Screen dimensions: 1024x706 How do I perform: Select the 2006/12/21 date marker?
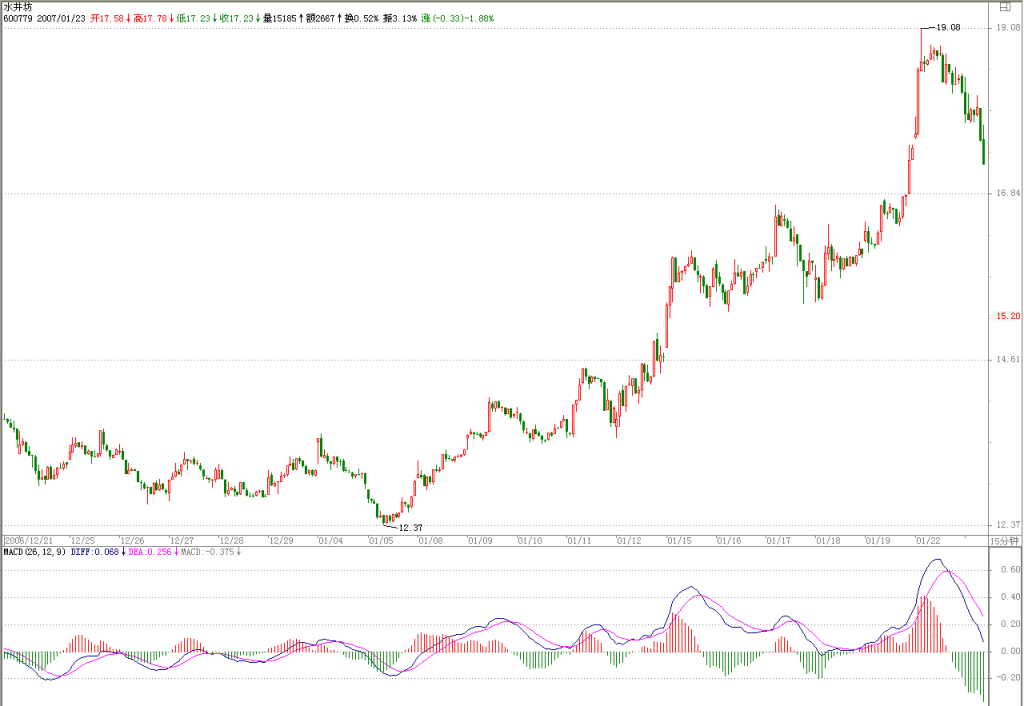pyautogui.click(x=29, y=541)
